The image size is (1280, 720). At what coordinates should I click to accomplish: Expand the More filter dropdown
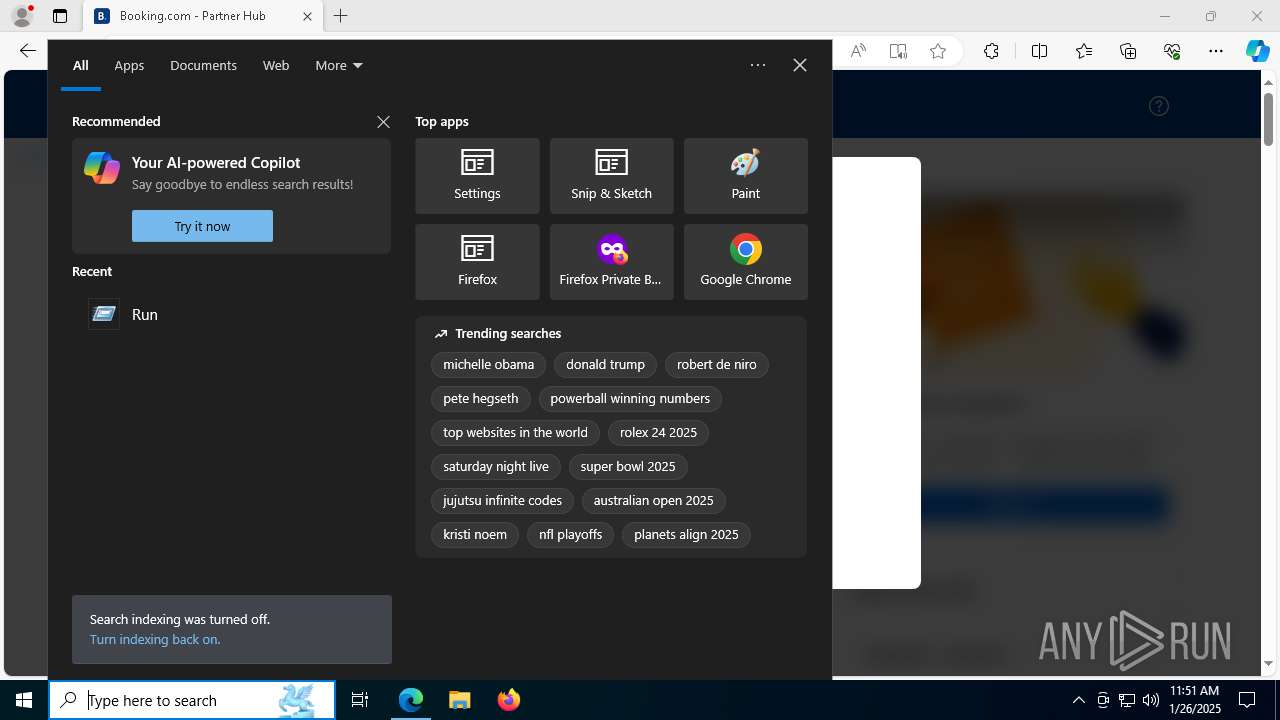tap(339, 65)
